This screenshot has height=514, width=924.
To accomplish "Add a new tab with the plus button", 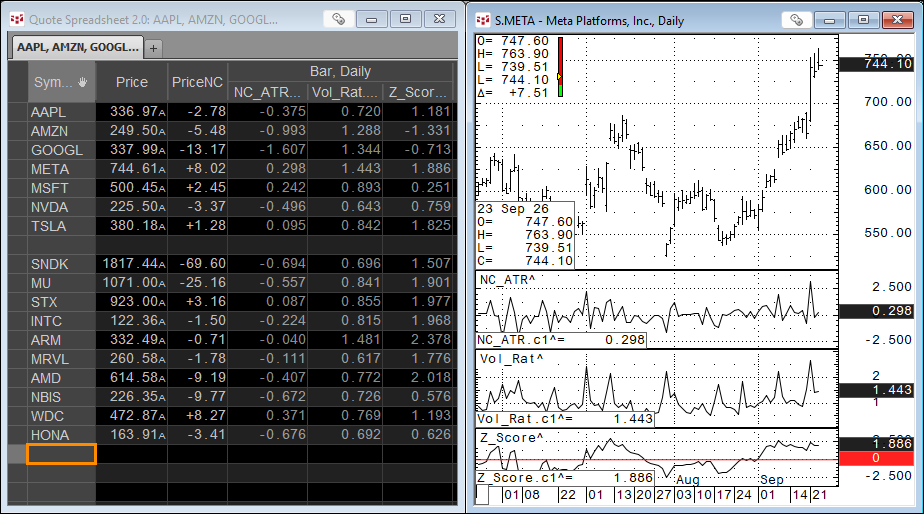I will tap(153, 48).
